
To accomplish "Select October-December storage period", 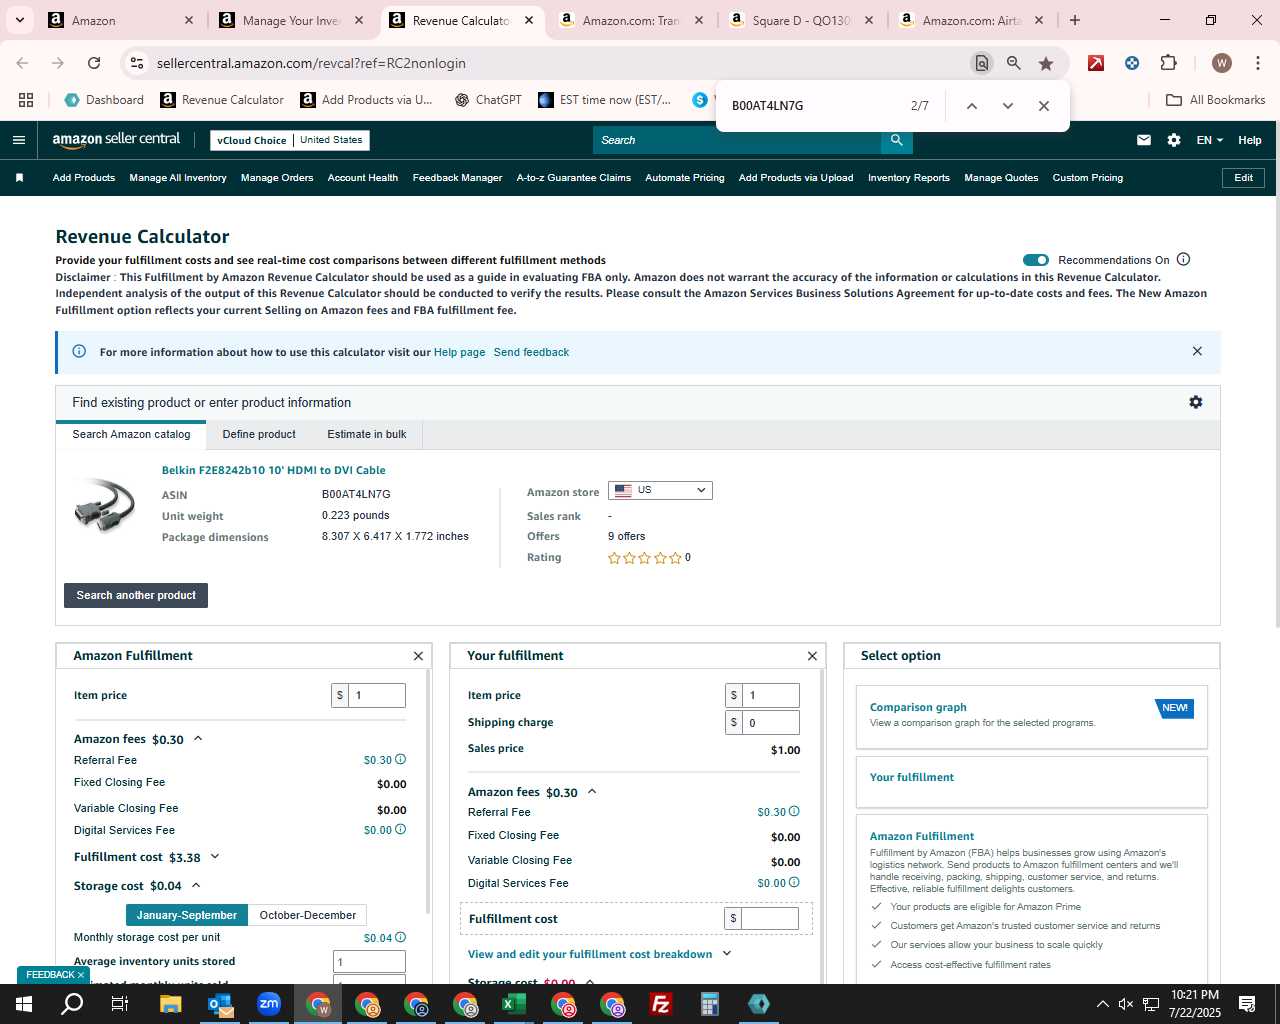I will 307,915.
